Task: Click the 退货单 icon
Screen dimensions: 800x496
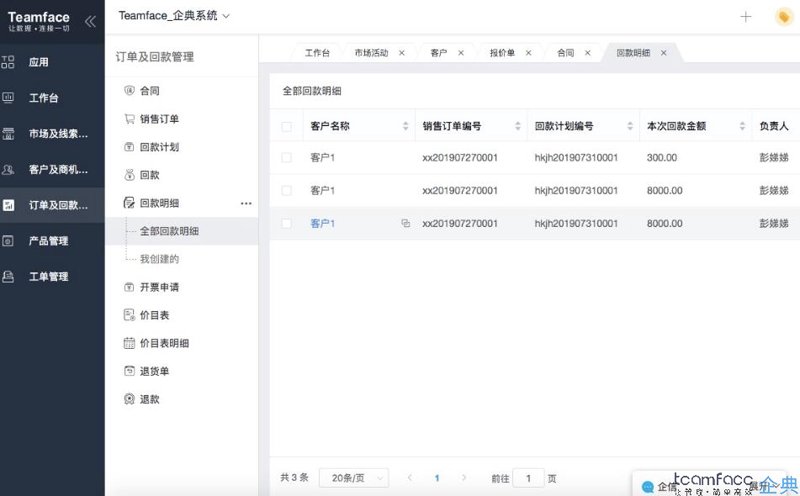Action: (x=129, y=371)
